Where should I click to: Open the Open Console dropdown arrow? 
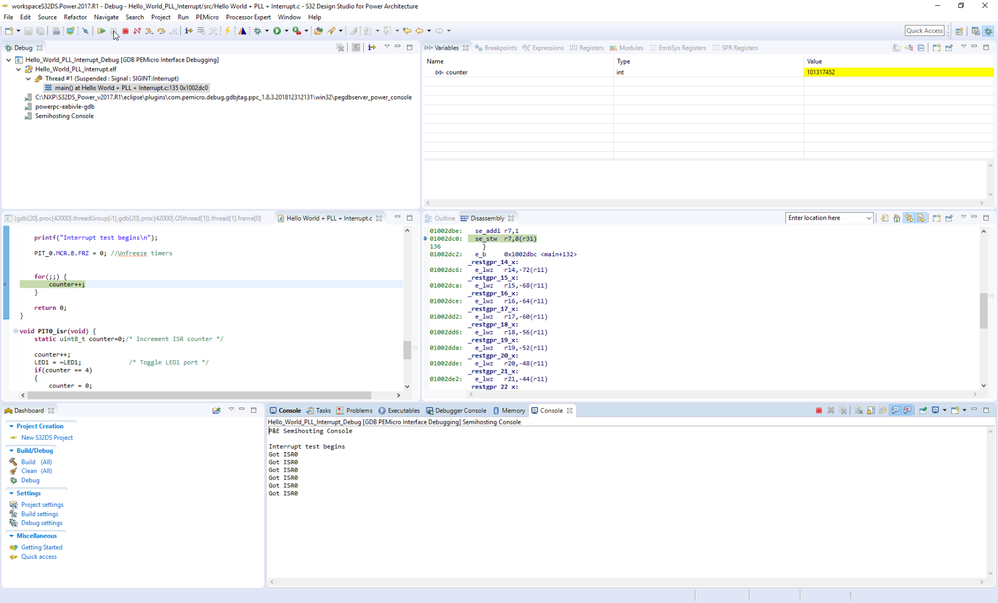[964, 410]
